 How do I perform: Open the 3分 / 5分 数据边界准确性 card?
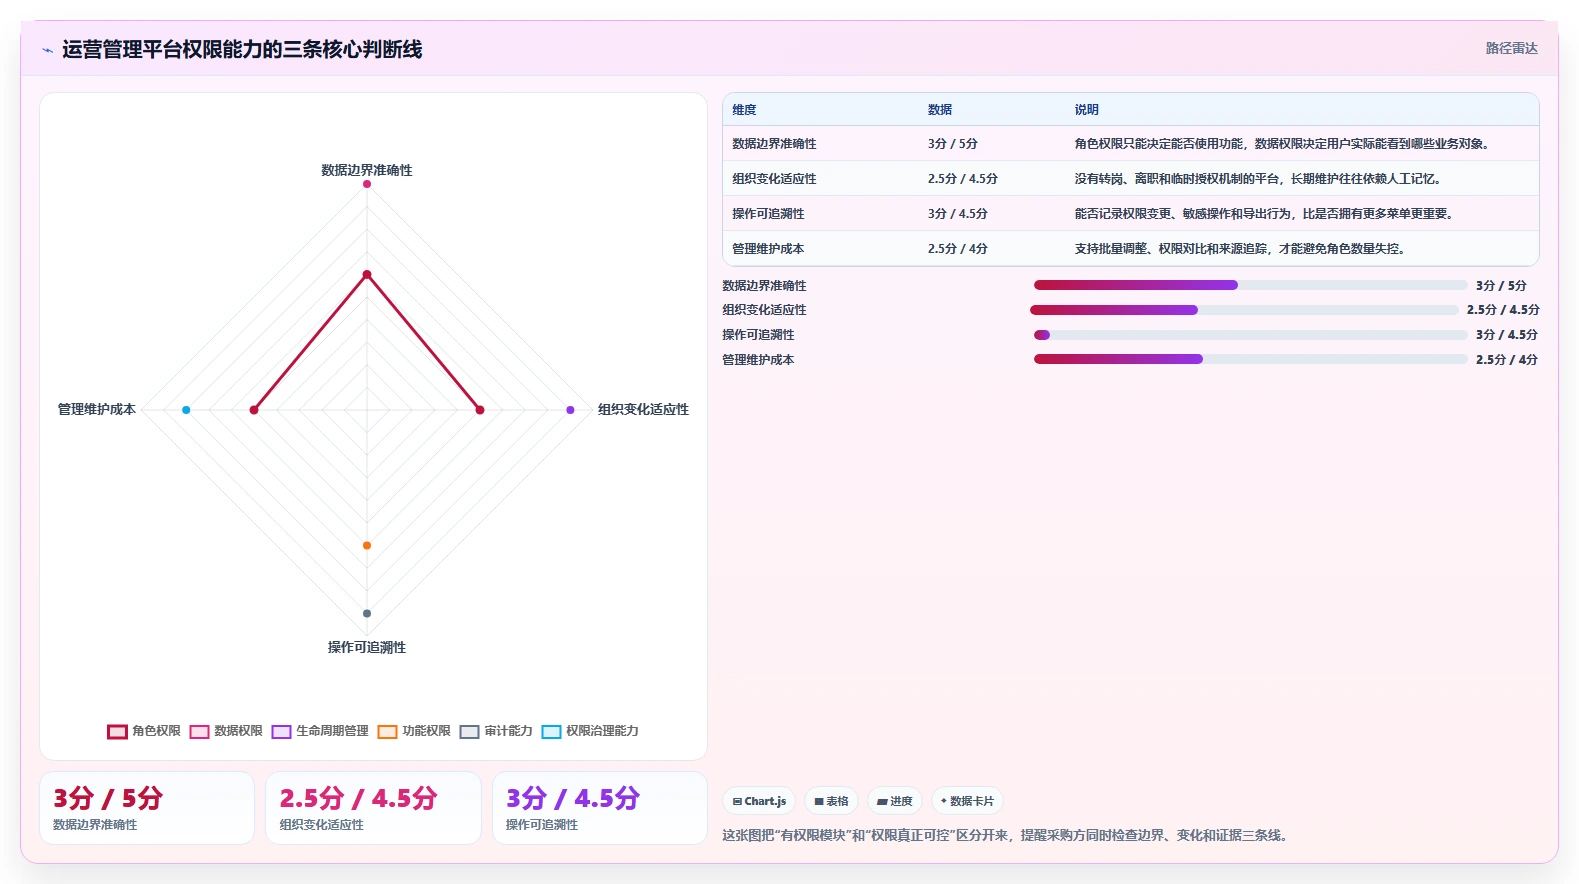tap(147, 808)
